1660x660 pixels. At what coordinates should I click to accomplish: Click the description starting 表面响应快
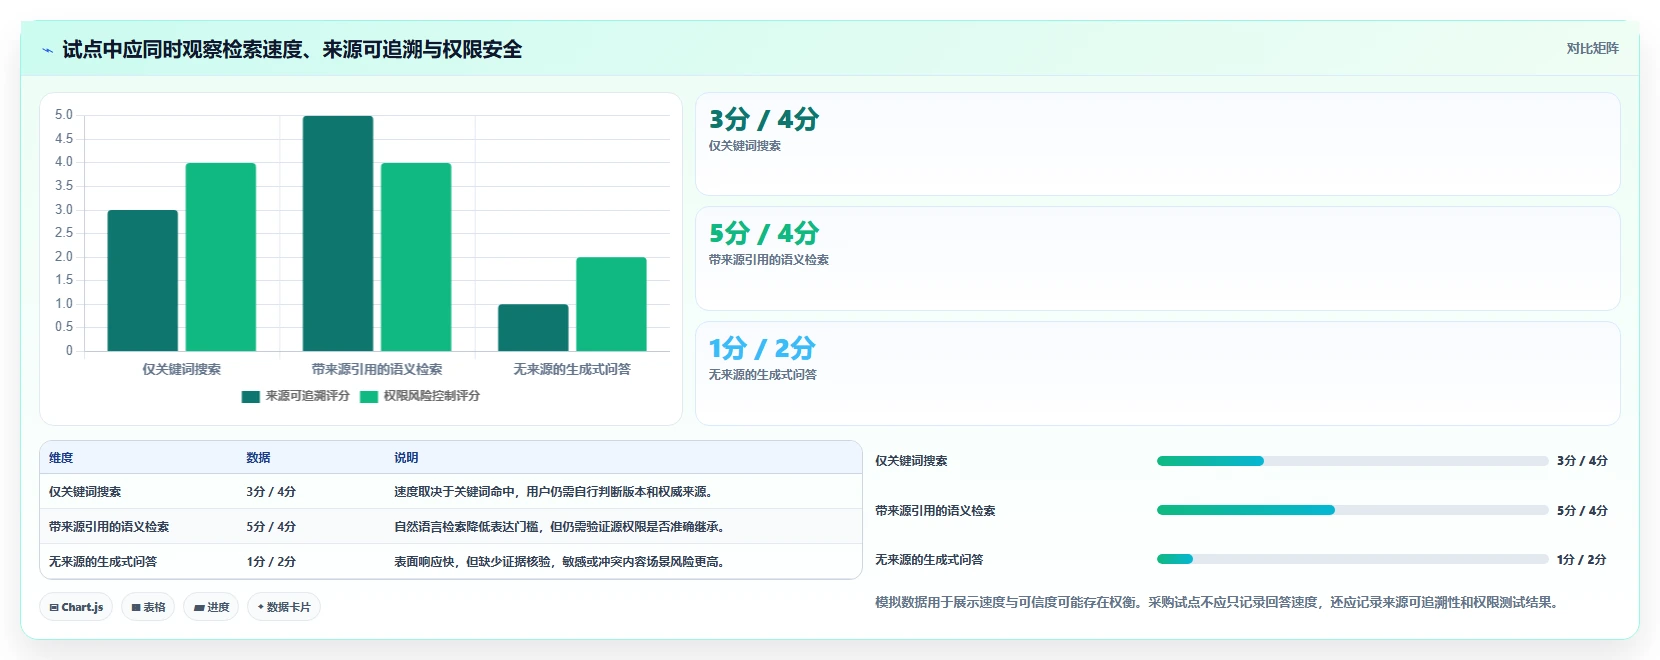pos(559,562)
